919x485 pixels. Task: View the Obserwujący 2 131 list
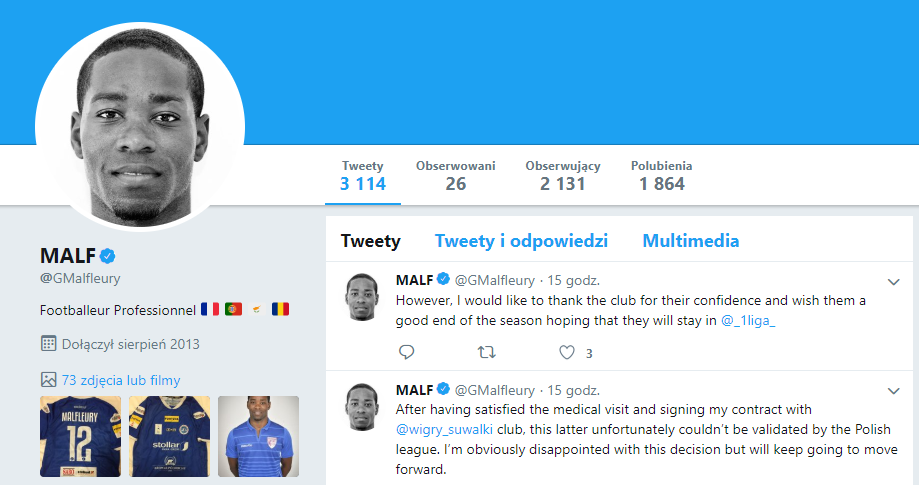click(563, 176)
